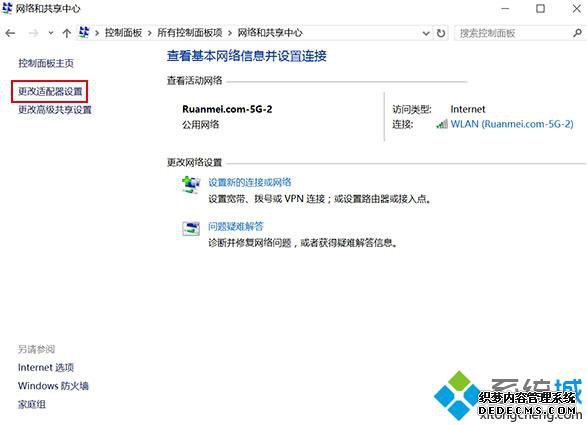This screenshot has height=425, width=587.
Task: Open Internet 选项 link
Action: (46, 367)
